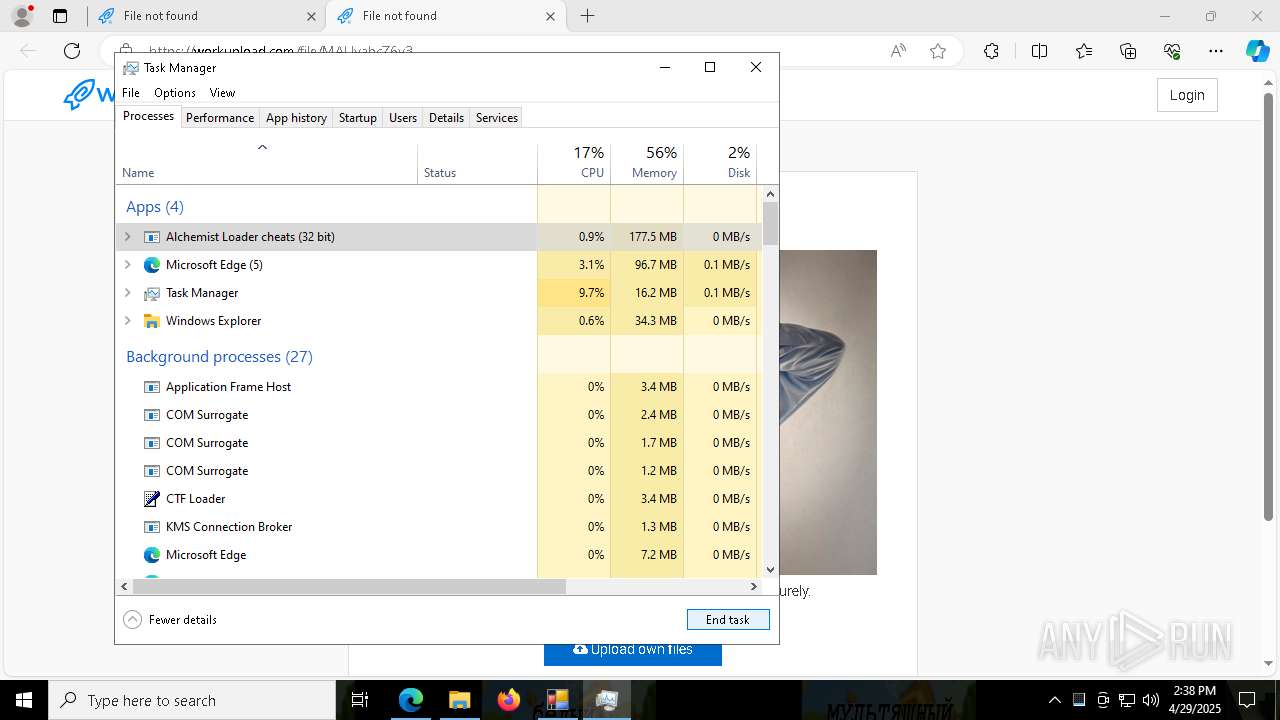Viewport: 1280px width, 720px height.
Task: Select the CTF Loader process row
Action: coord(437,499)
